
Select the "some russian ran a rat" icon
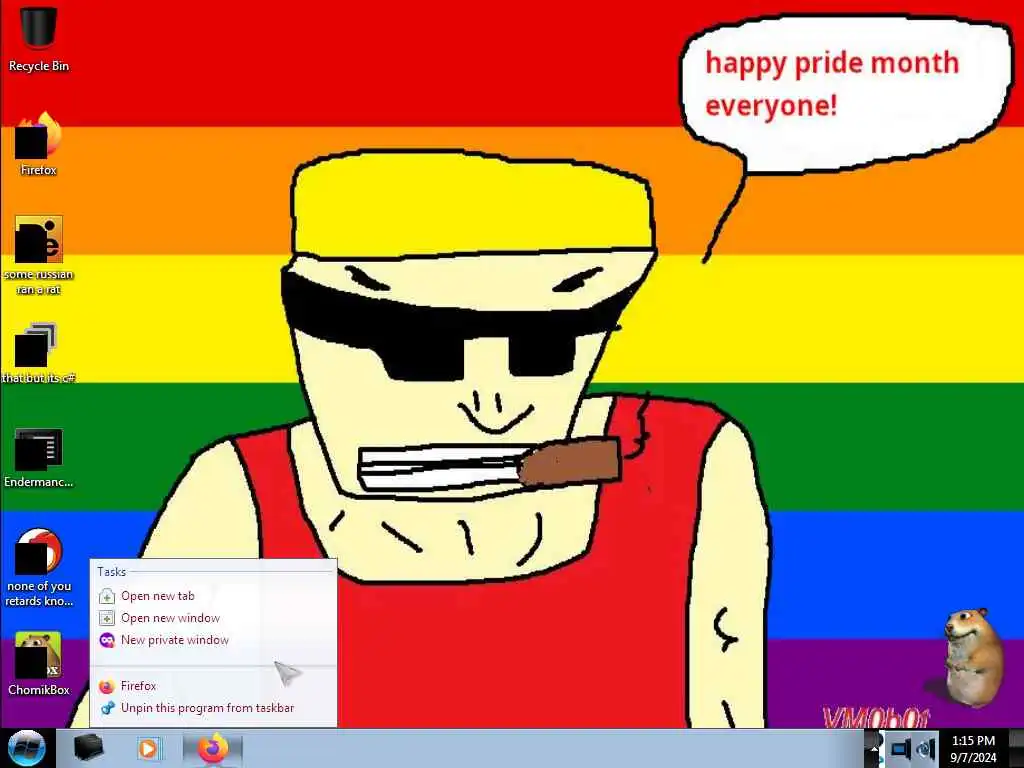(39, 255)
